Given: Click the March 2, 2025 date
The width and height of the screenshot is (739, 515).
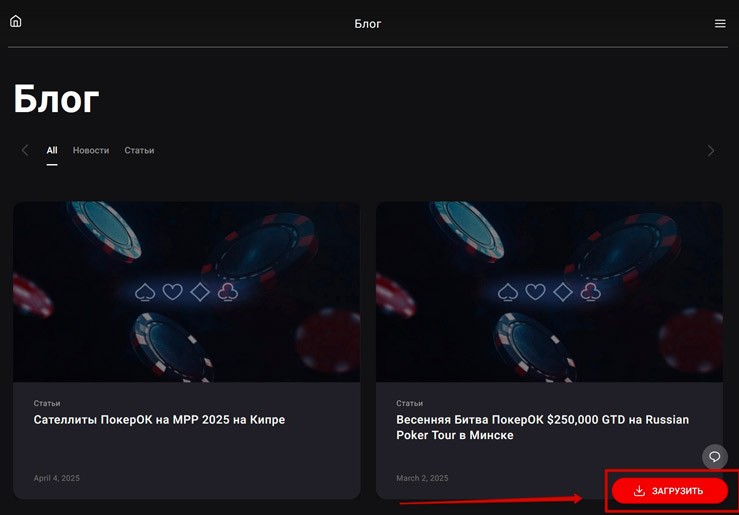Looking at the screenshot, I should click(x=422, y=478).
